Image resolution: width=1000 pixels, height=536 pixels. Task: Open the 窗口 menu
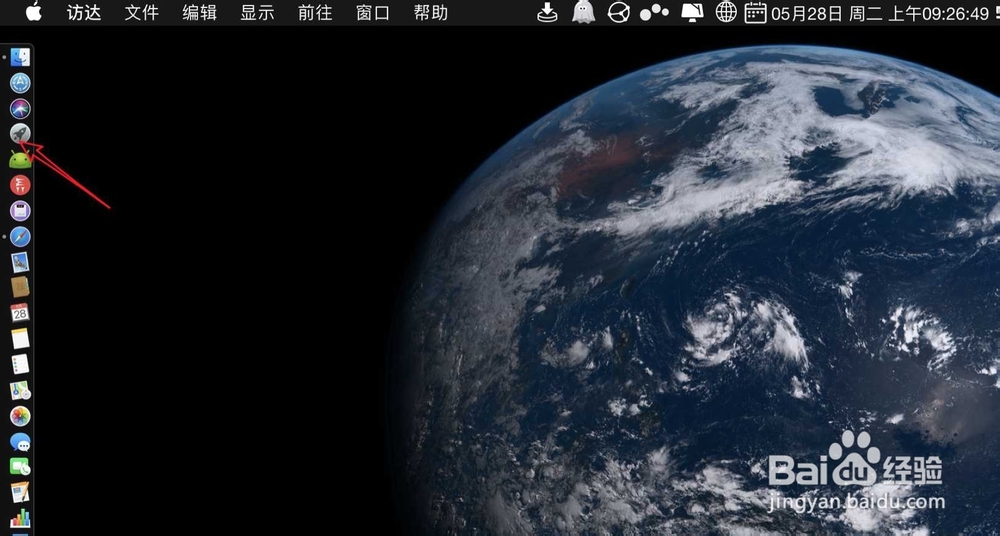click(373, 13)
